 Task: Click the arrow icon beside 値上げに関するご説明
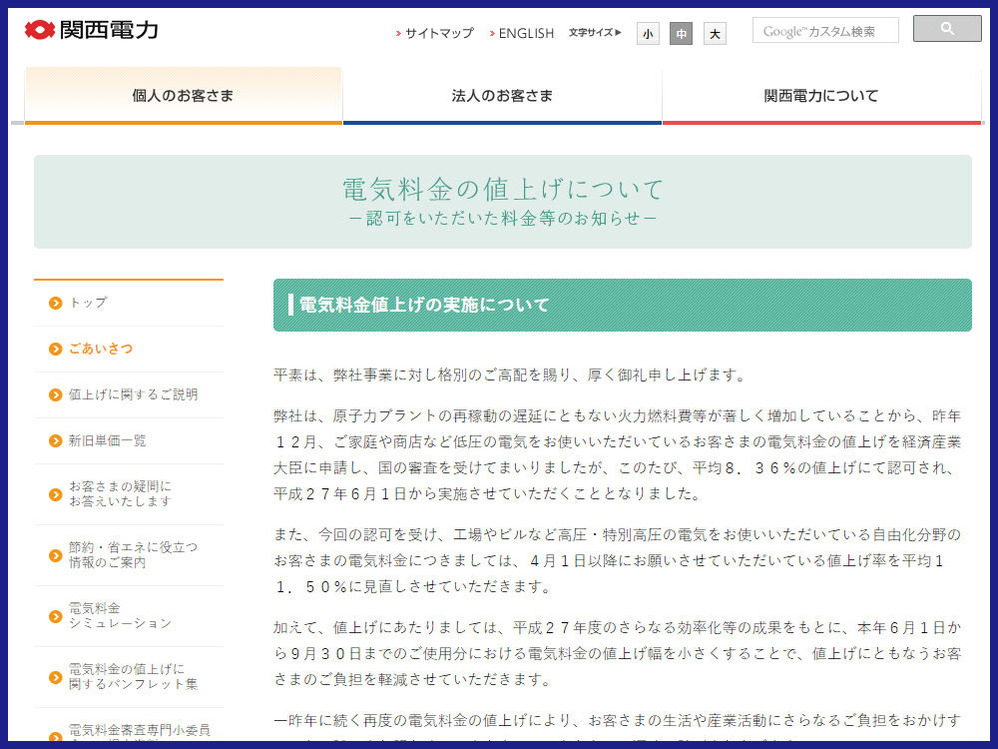(56, 395)
